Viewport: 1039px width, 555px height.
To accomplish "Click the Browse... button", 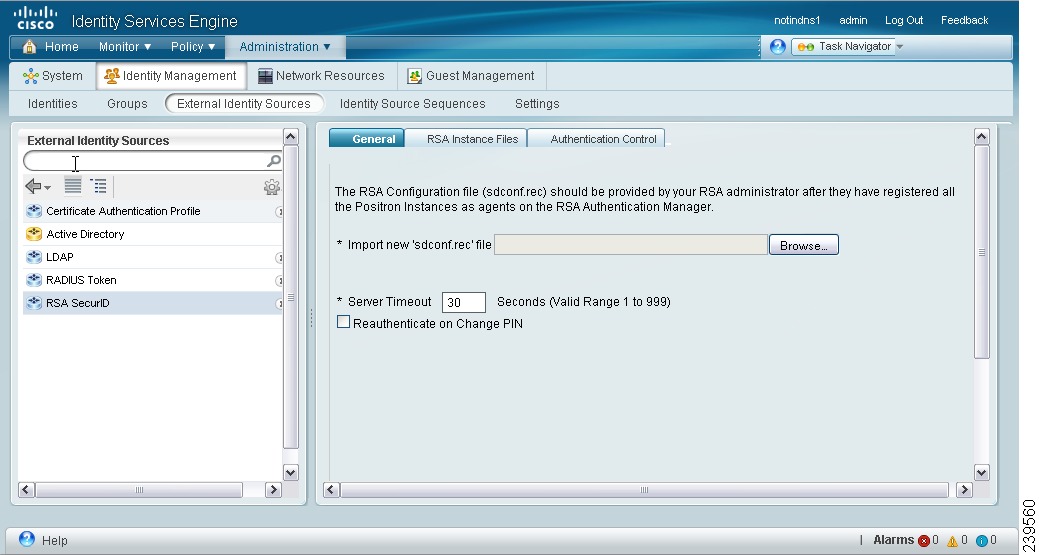I will 804,245.
